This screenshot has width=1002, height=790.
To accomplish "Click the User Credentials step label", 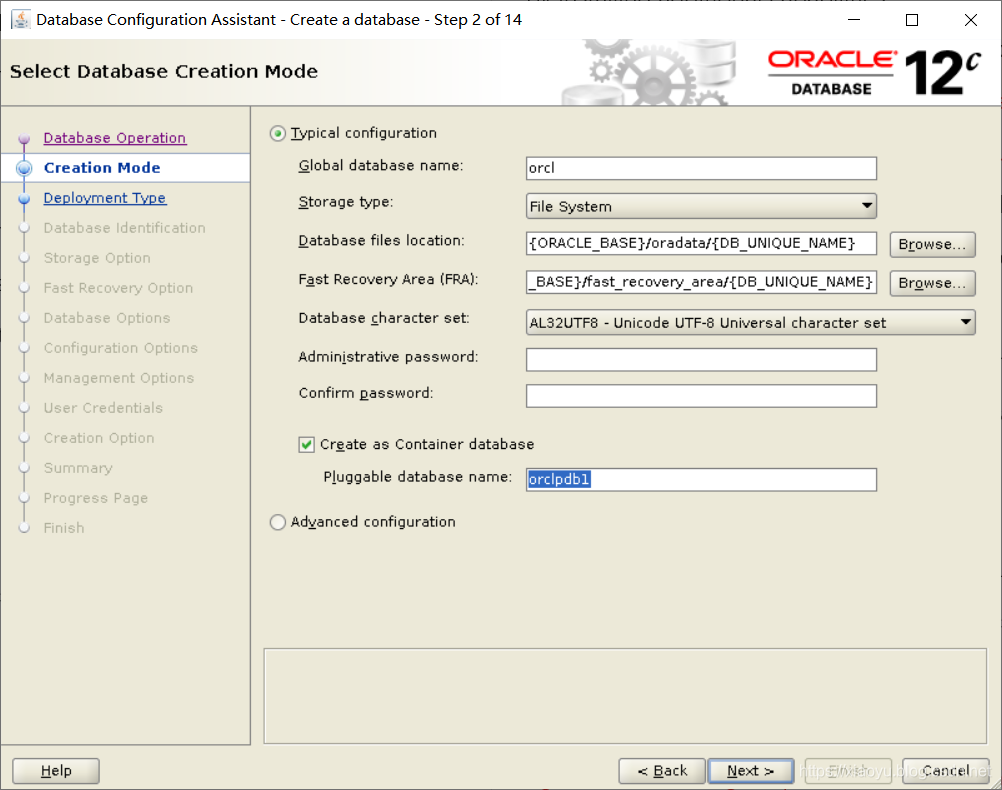I will tap(104, 408).
